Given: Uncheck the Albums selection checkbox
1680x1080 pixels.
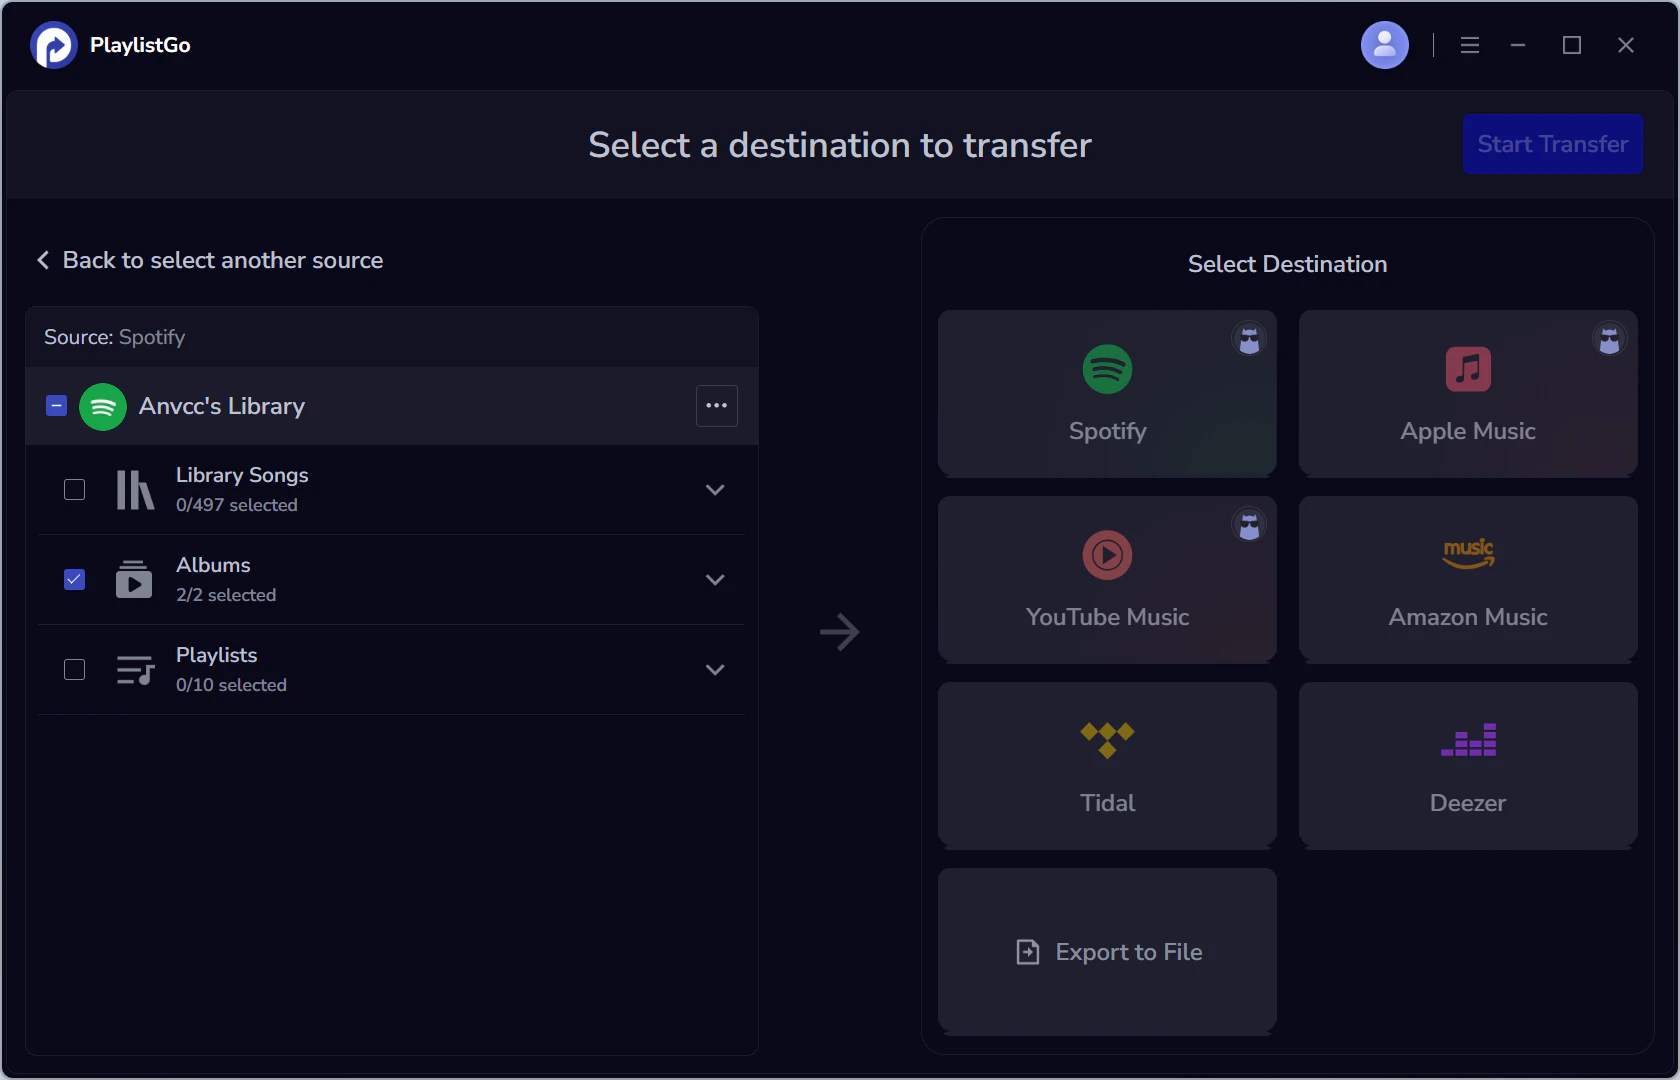Looking at the screenshot, I should tap(74, 579).
